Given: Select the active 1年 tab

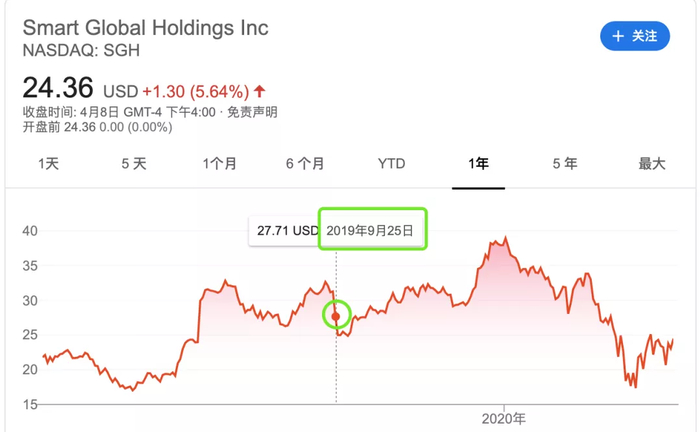Looking at the screenshot, I should coord(478,163).
